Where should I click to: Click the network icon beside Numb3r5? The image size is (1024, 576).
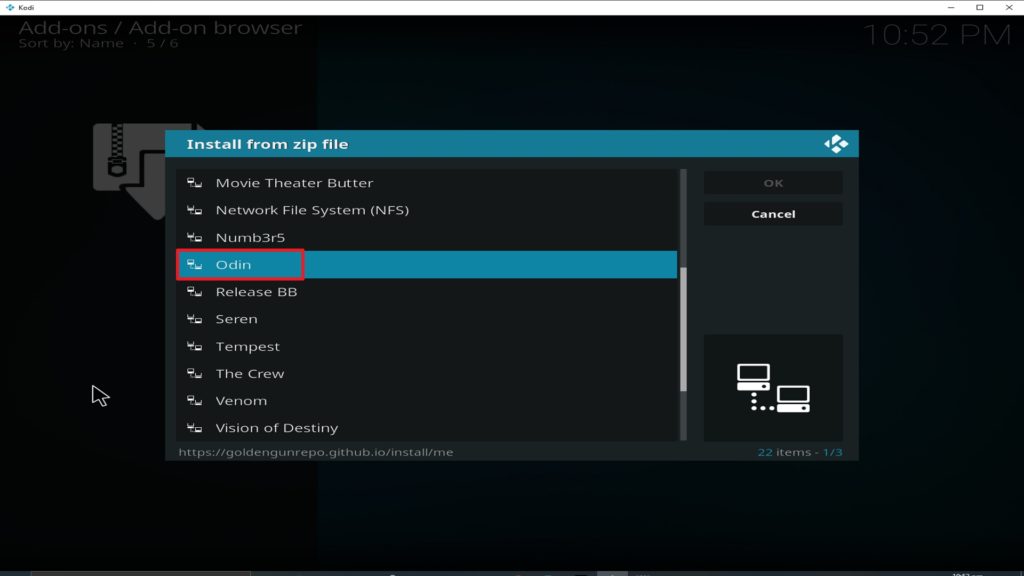(x=194, y=238)
